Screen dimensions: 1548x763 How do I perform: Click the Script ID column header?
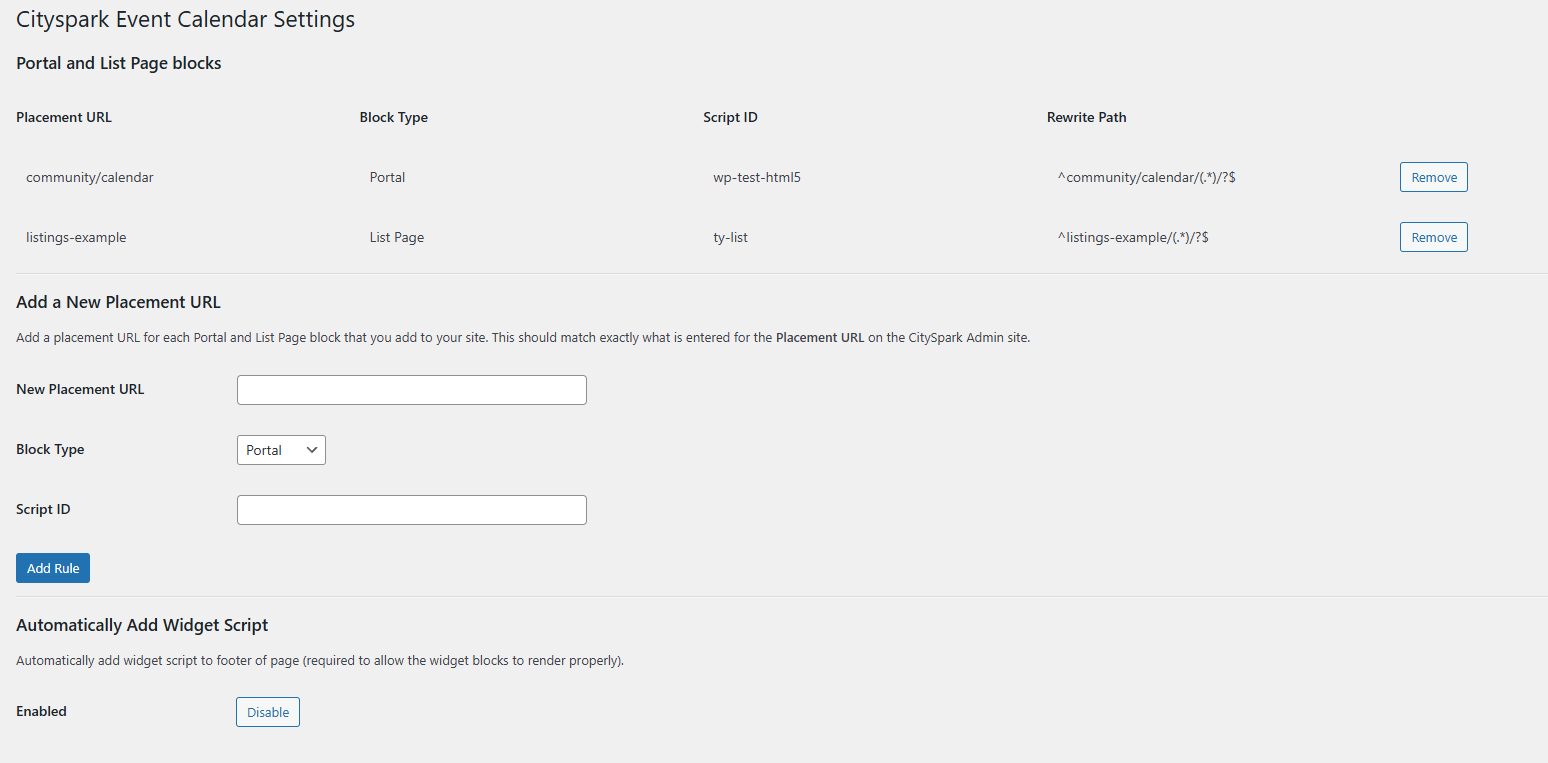(x=731, y=117)
